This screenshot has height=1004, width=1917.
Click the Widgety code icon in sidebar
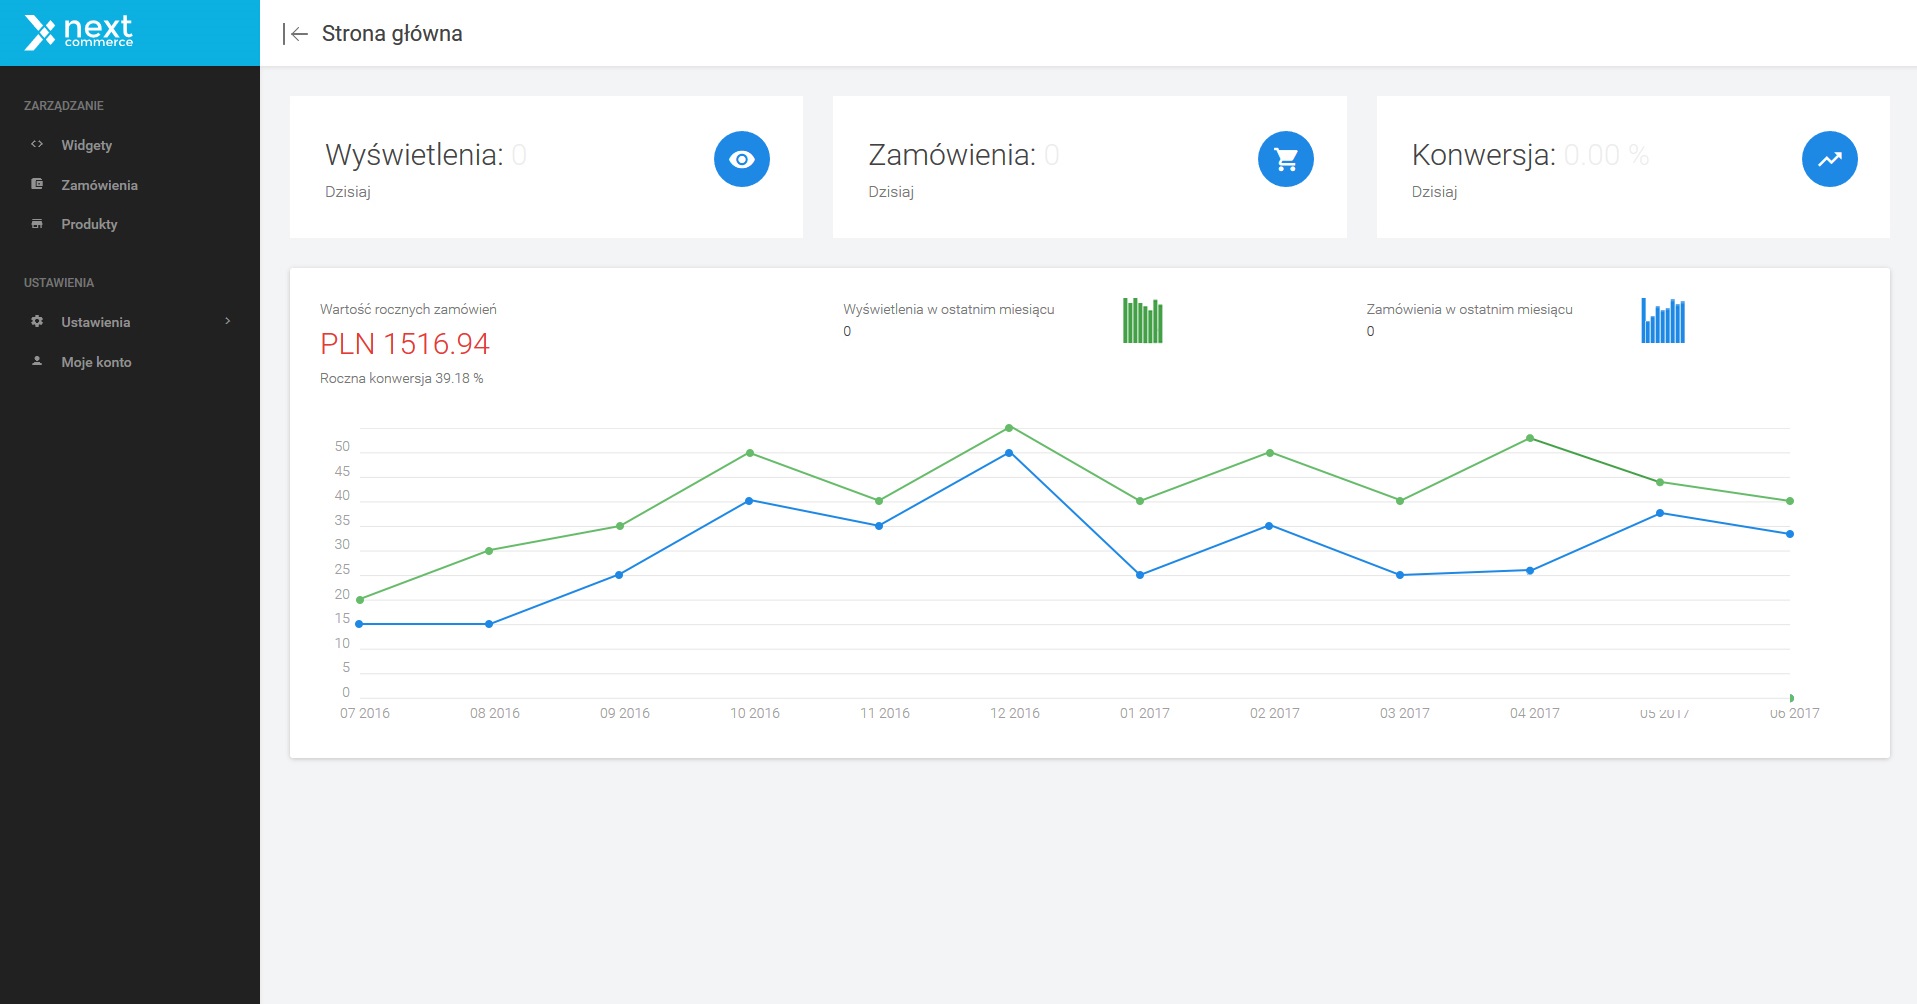click(x=37, y=144)
